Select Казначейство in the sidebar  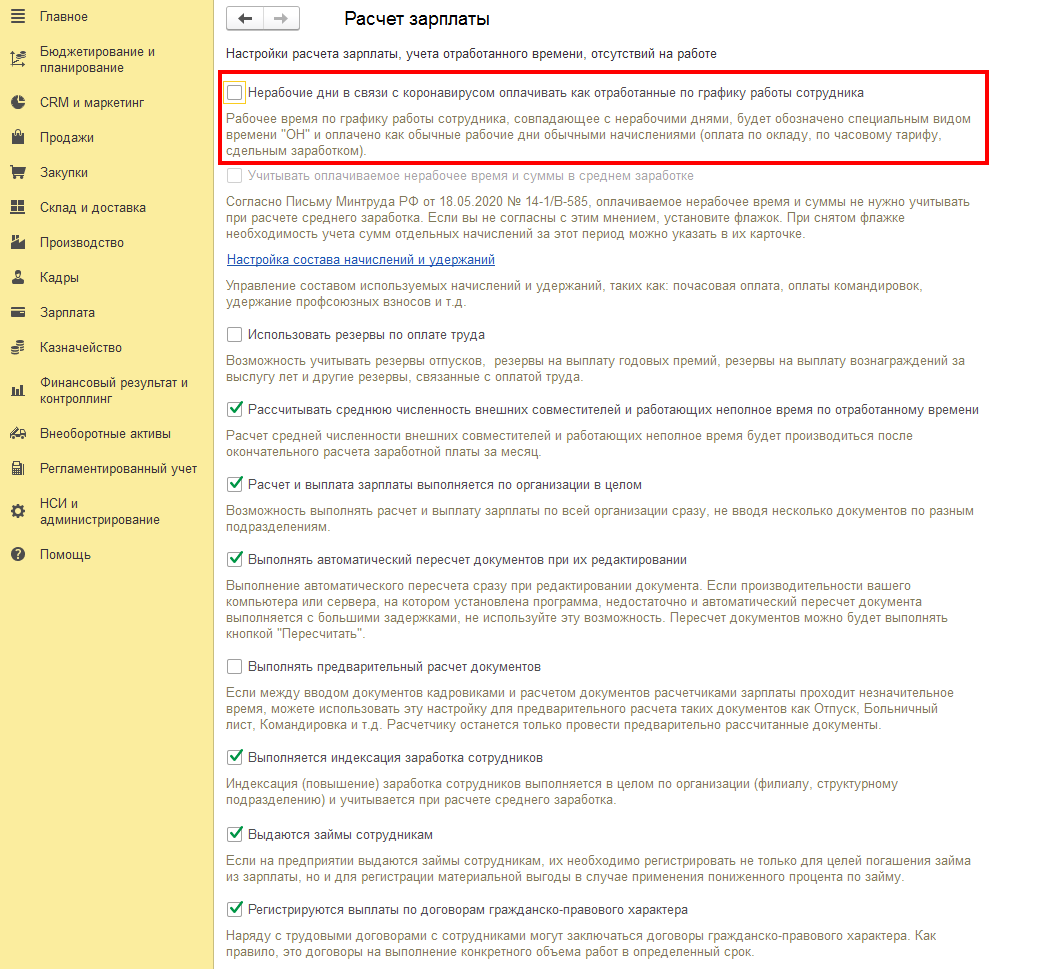[x=81, y=347]
